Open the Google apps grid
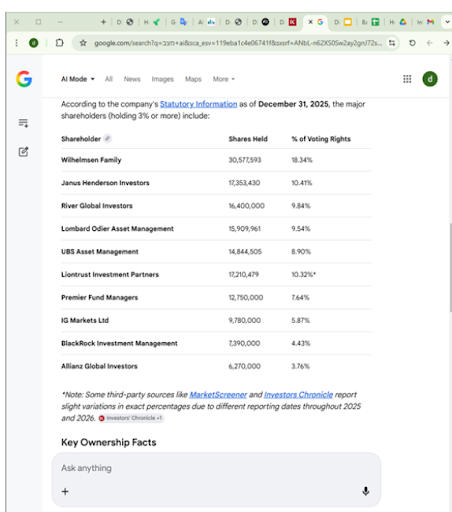452x512 pixels. [407, 79]
